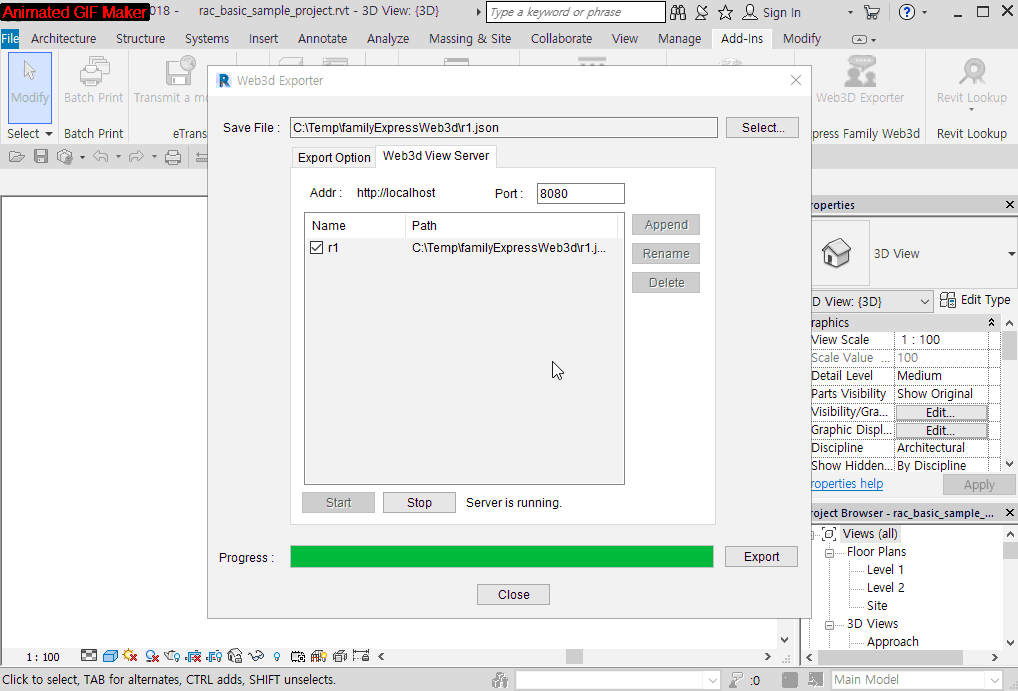Viewport: 1018px width, 691px height.
Task: Click the Edit Type button
Action: click(975, 300)
